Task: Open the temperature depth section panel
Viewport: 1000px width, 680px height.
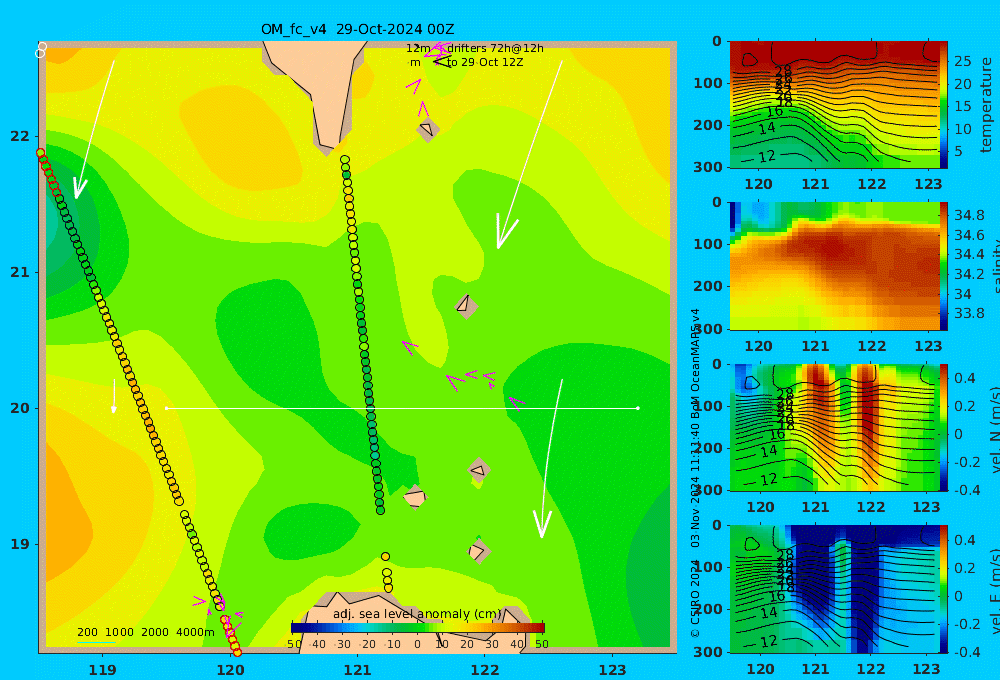Action: tap(834, 105)
